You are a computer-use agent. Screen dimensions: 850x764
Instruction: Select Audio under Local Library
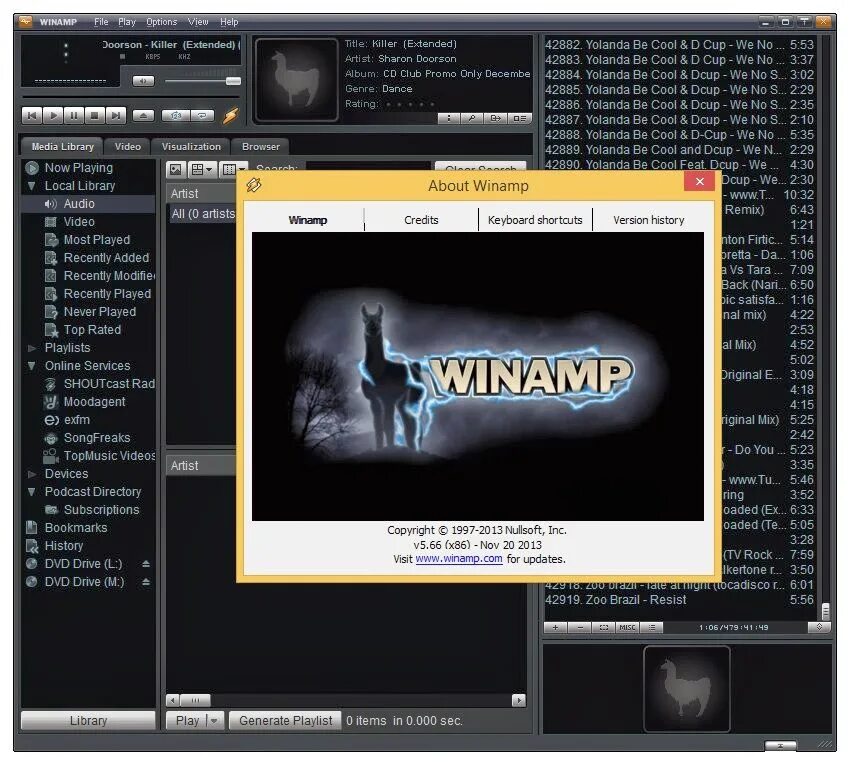(x=79, y=203)
